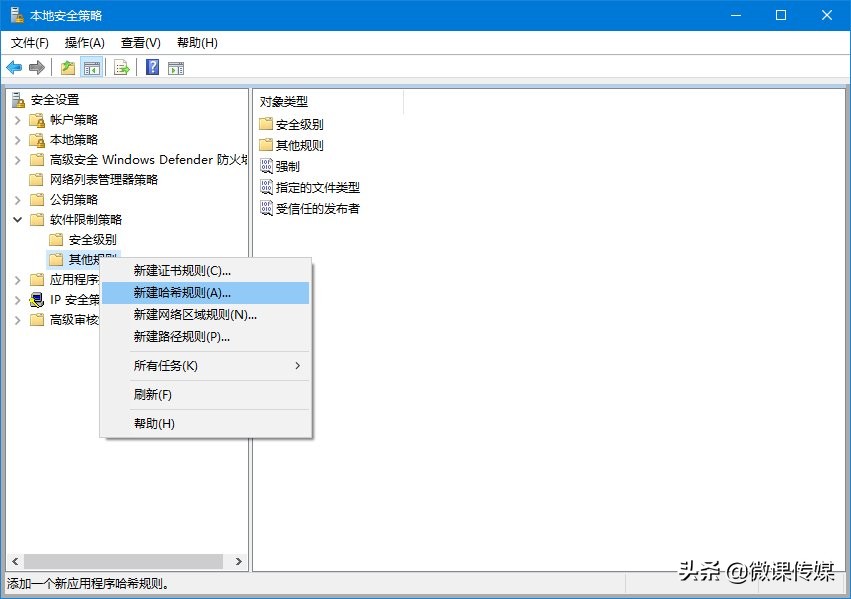The image size is (851, 599).
Task: Expand the 应用程序 control policies node
Action: (17, 280)
